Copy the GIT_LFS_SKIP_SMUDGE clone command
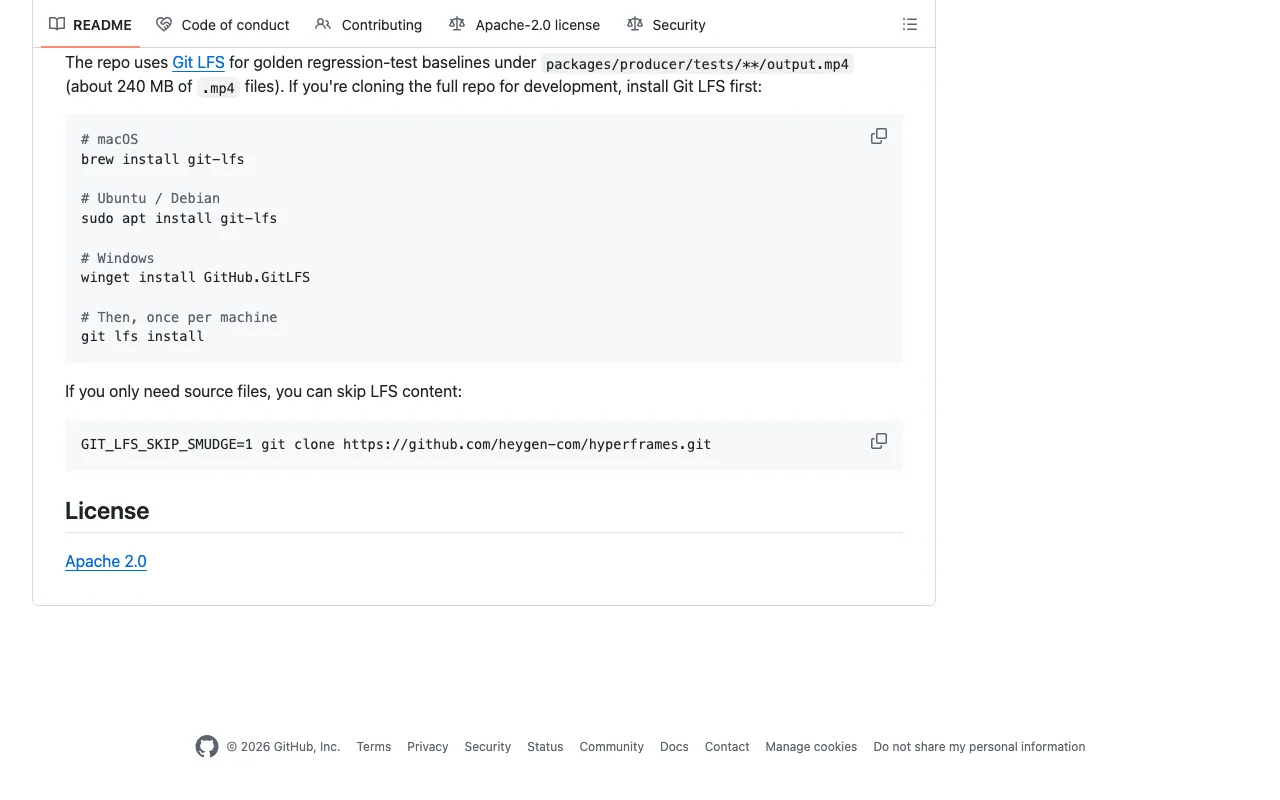The height and width of the screenshot is (800, 1280). click(879, 441)
